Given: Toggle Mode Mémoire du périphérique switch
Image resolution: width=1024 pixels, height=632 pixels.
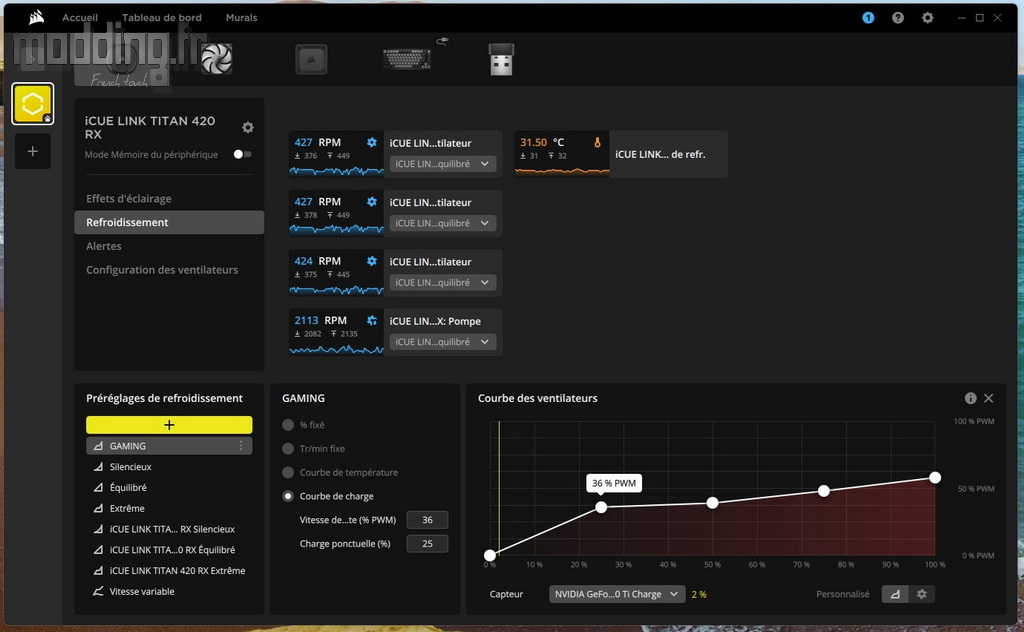Looking at the screenshot, I should point(242,154).
